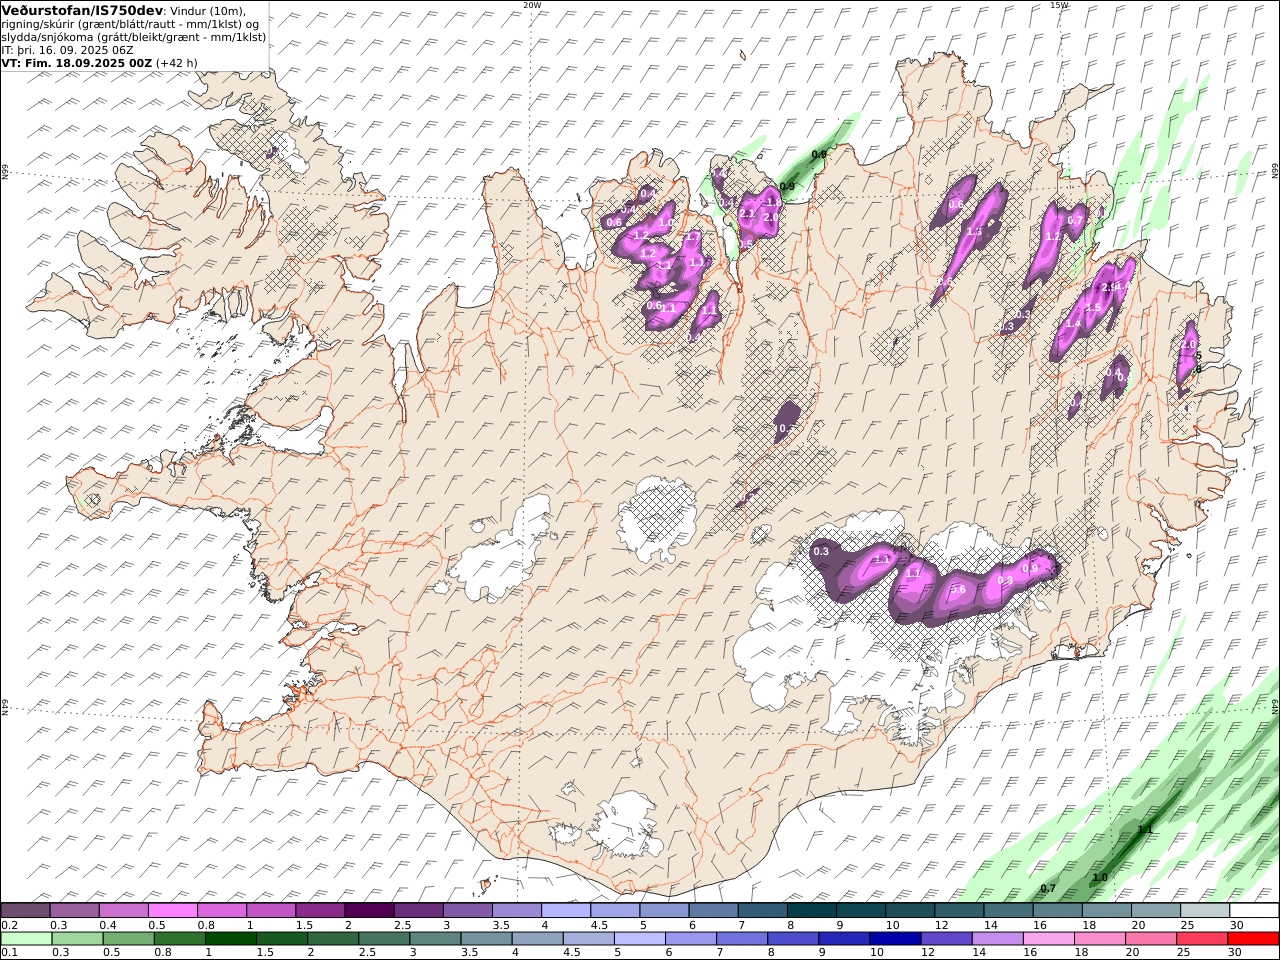Screen dimensions: 1280x960
Task: Click the black 1.0 rain value offshore southeast
Action: (1100, 878)
